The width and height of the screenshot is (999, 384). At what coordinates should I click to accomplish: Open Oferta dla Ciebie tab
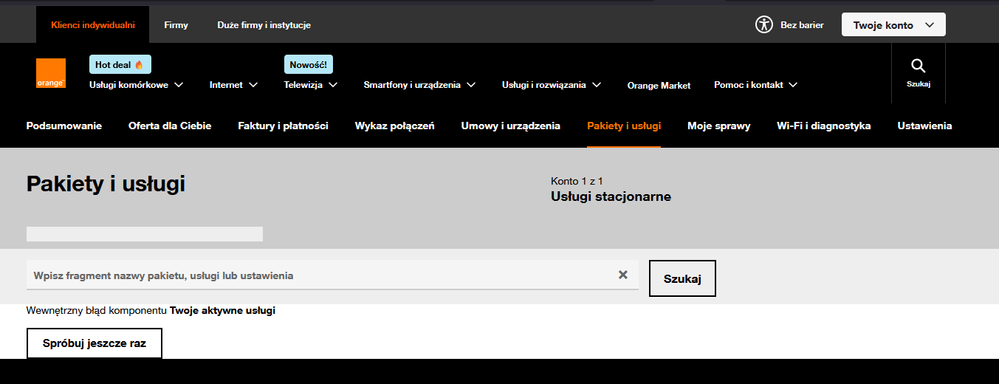tap(169, 126)
